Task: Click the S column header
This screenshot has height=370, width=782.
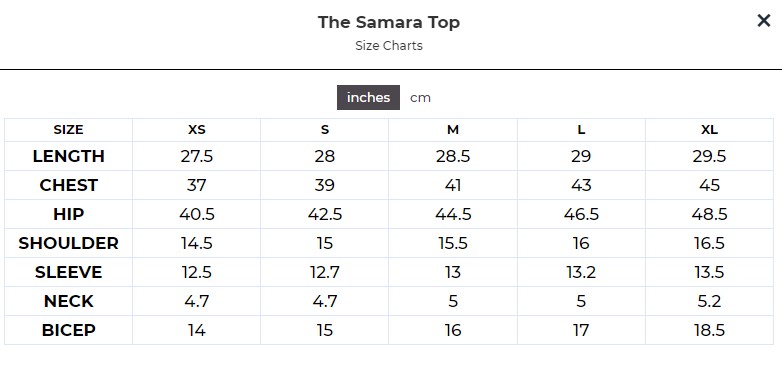Action: coord(325,130)
